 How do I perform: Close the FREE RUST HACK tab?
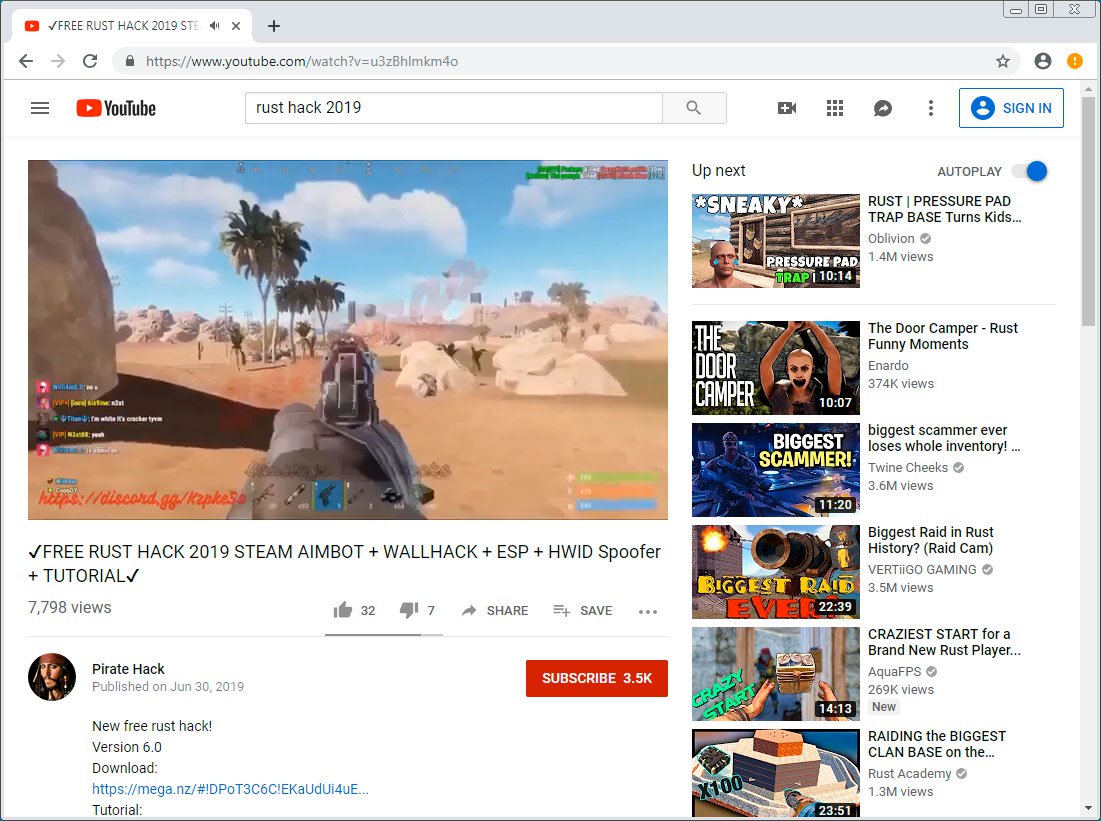(x=236, y=26)
